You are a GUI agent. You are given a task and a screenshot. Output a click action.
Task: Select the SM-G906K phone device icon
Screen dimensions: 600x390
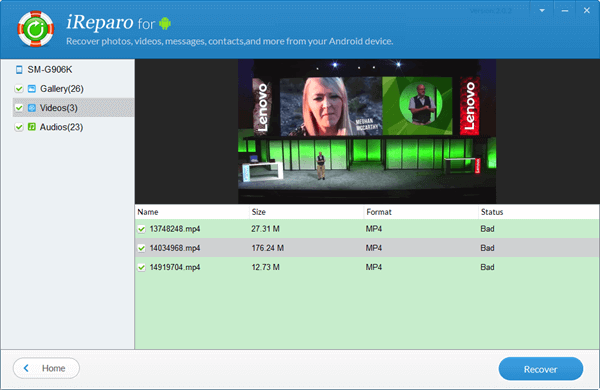point(19,70)
